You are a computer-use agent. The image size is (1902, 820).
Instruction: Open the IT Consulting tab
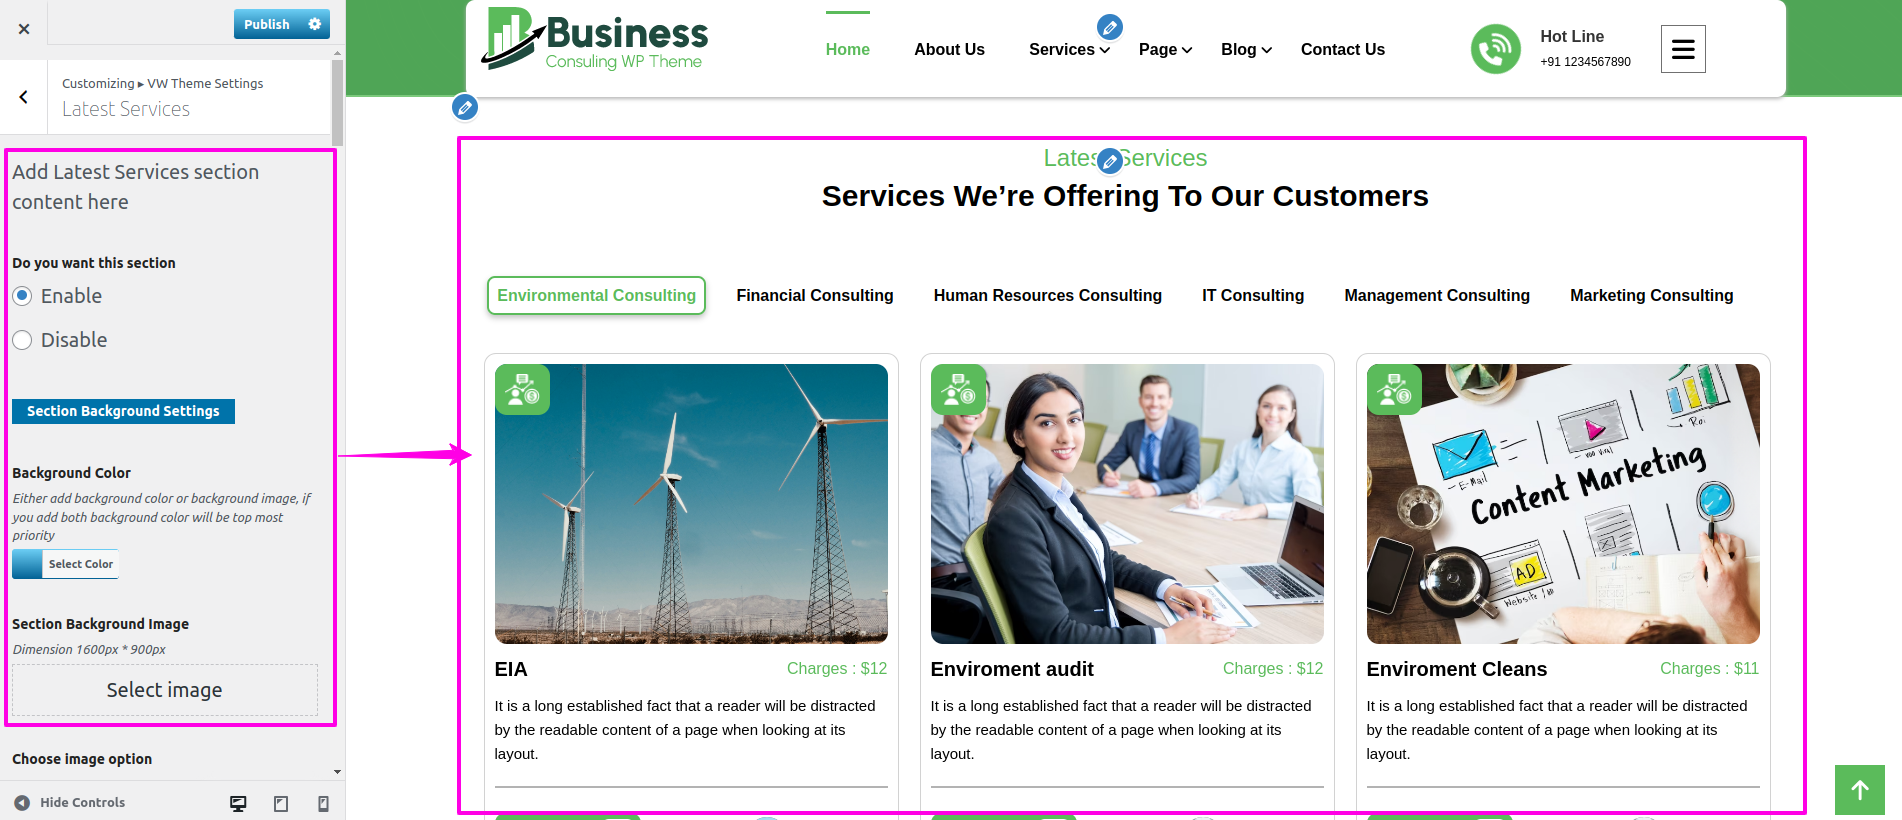1253,296
